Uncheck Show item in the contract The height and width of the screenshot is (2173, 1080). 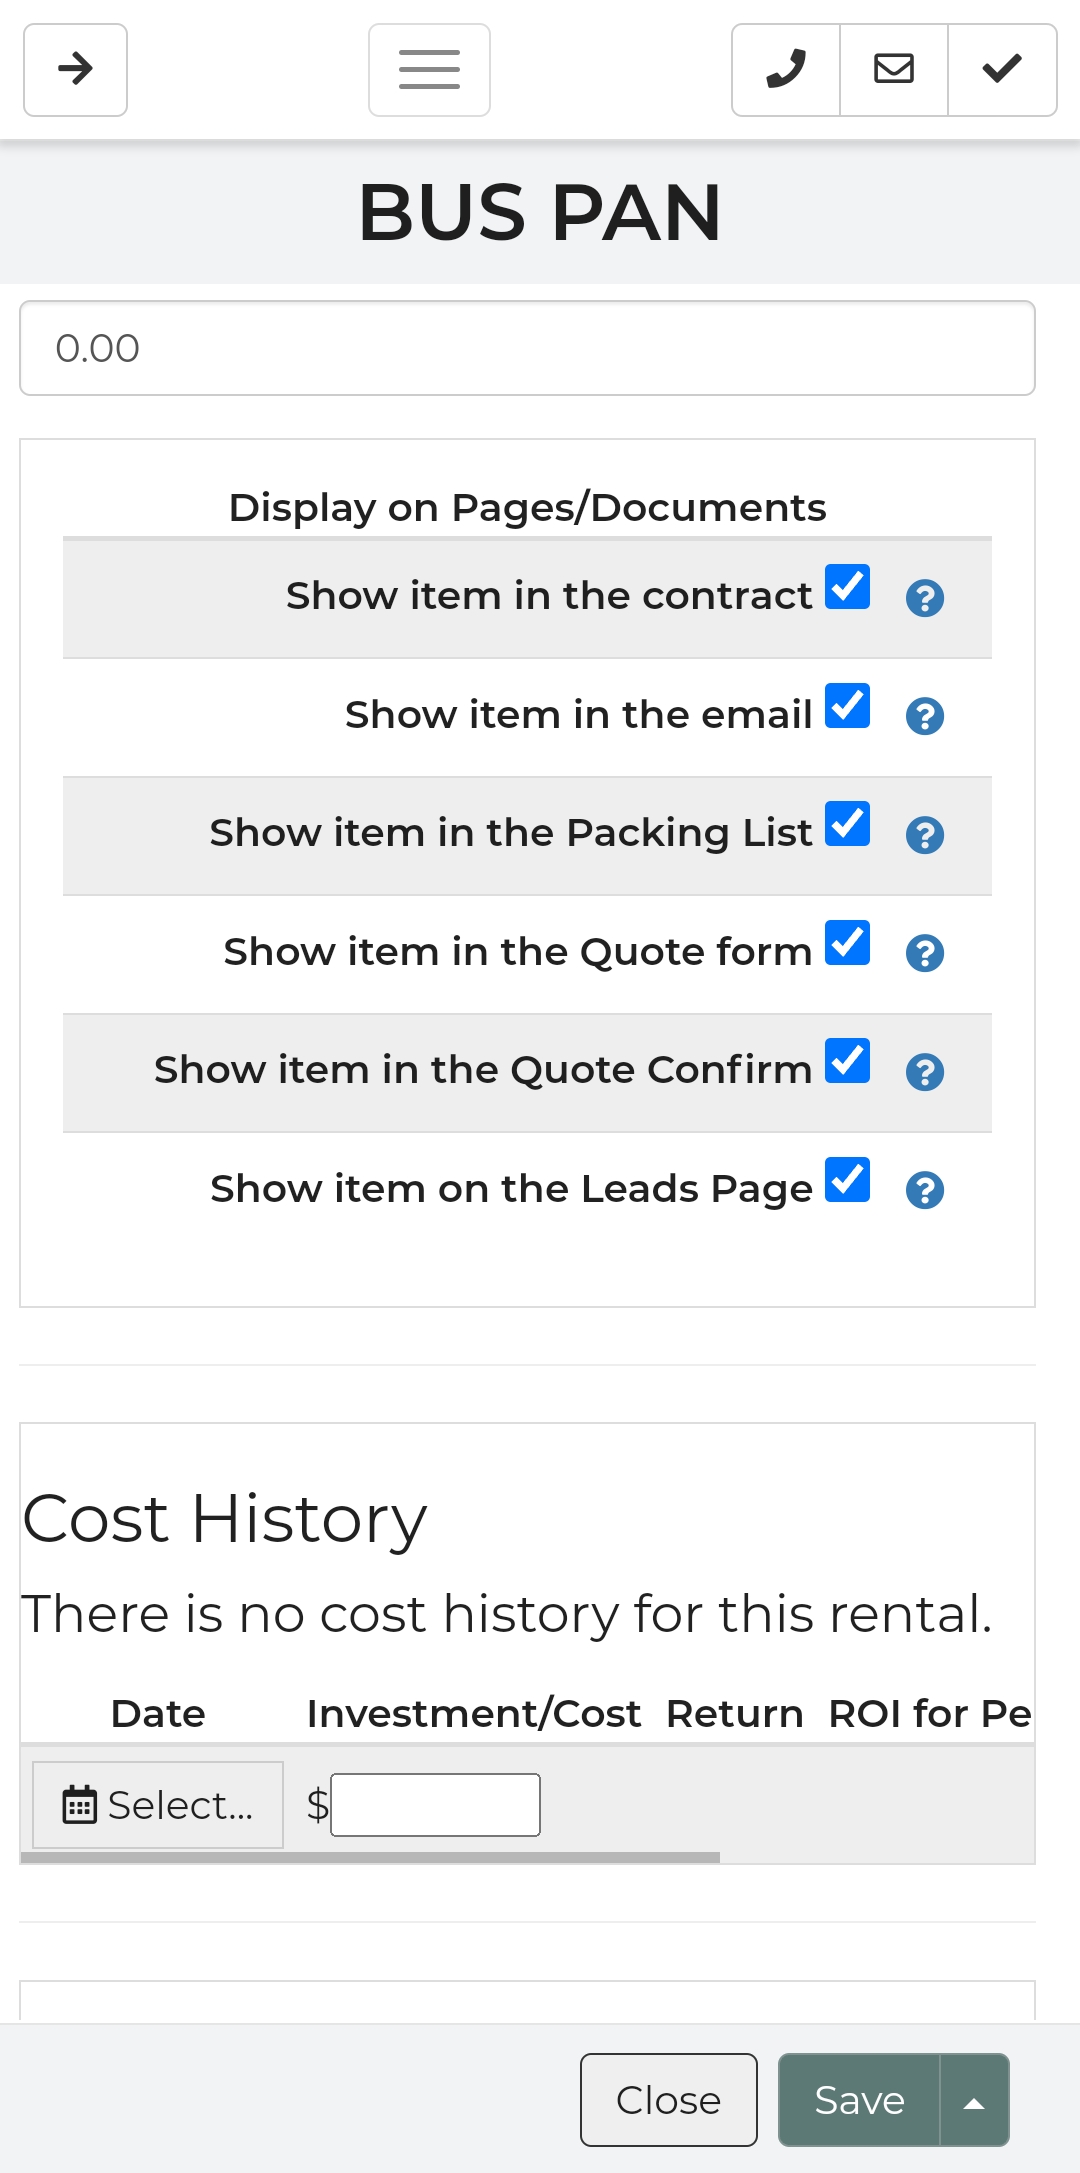tap(847, 586)
